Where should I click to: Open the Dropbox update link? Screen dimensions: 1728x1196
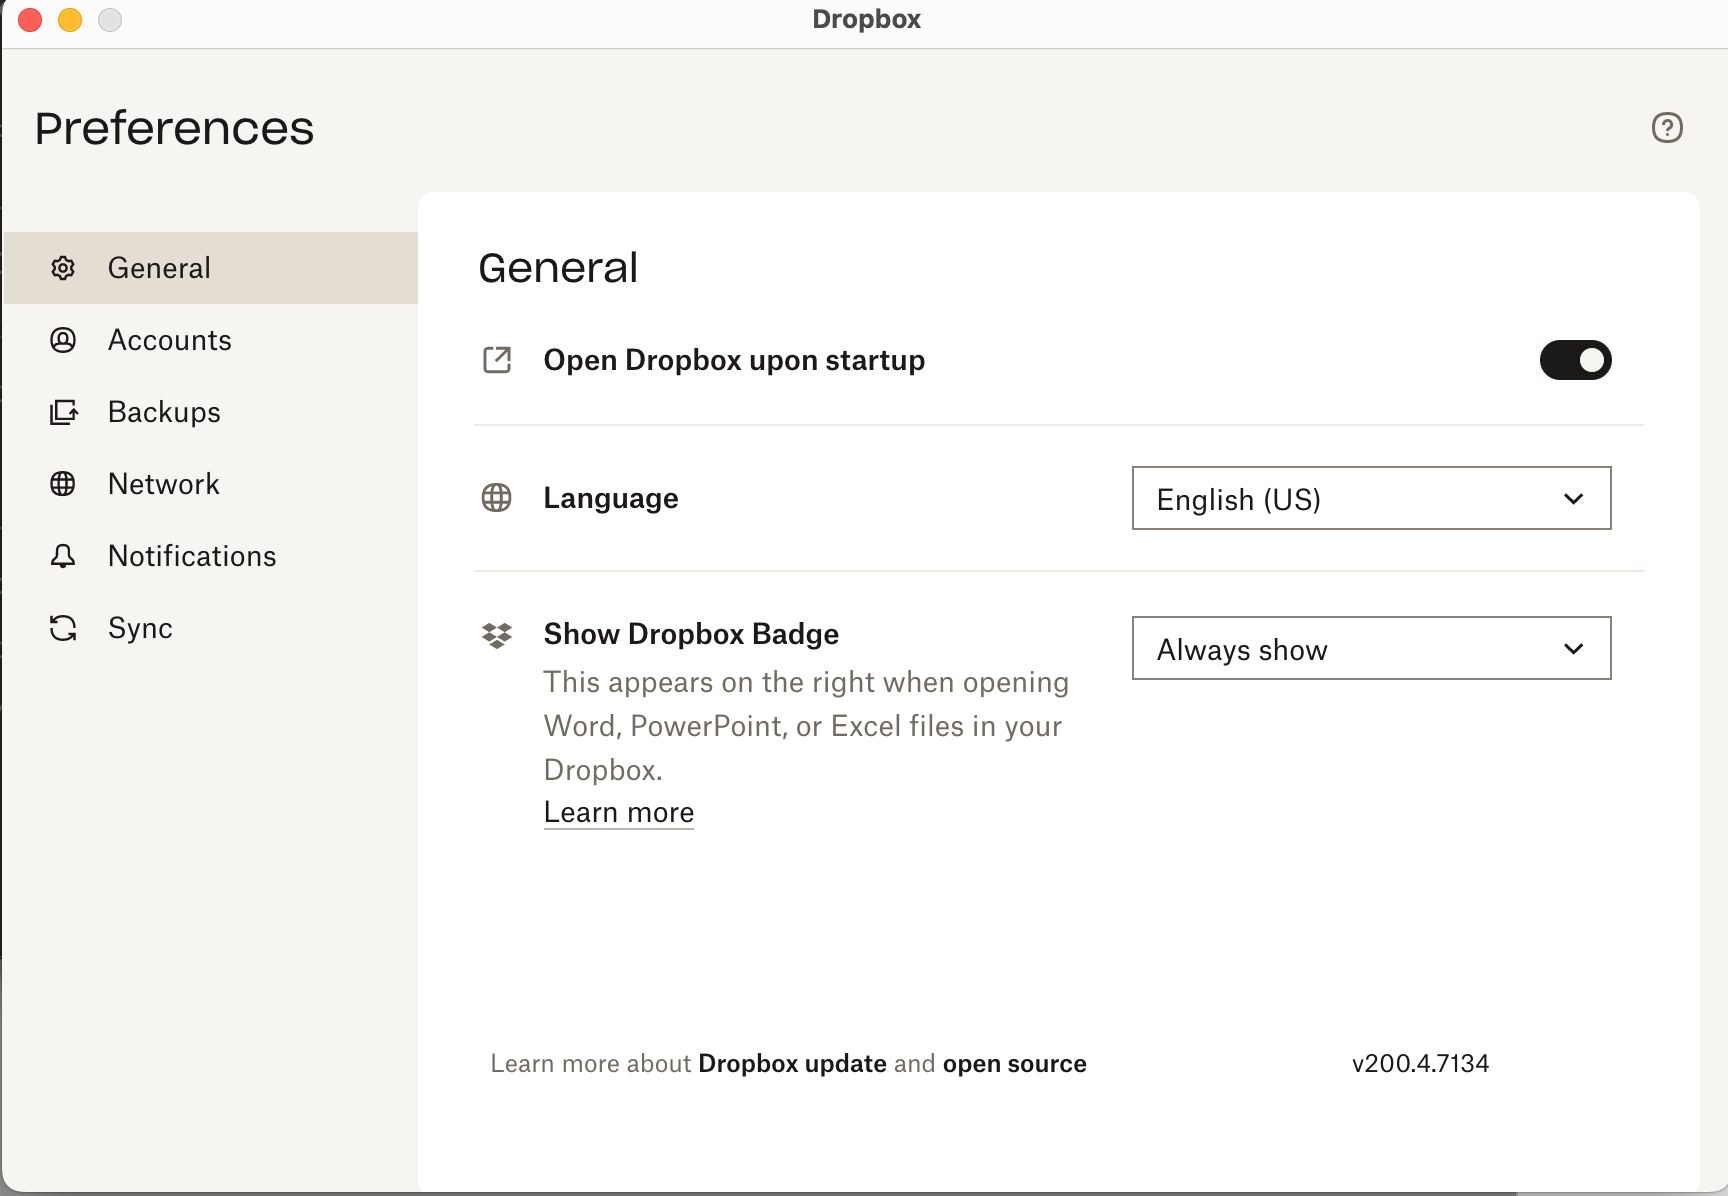click(792, 1063)
